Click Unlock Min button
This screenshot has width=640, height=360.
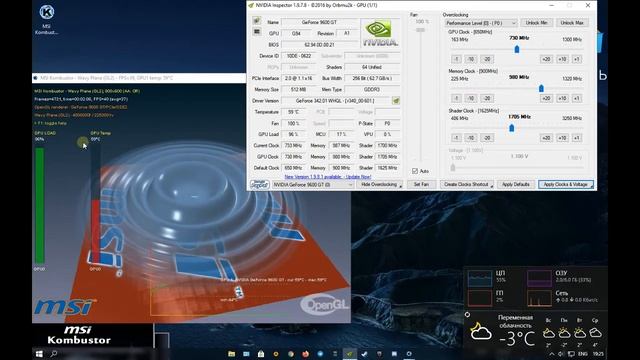[536, 23]
